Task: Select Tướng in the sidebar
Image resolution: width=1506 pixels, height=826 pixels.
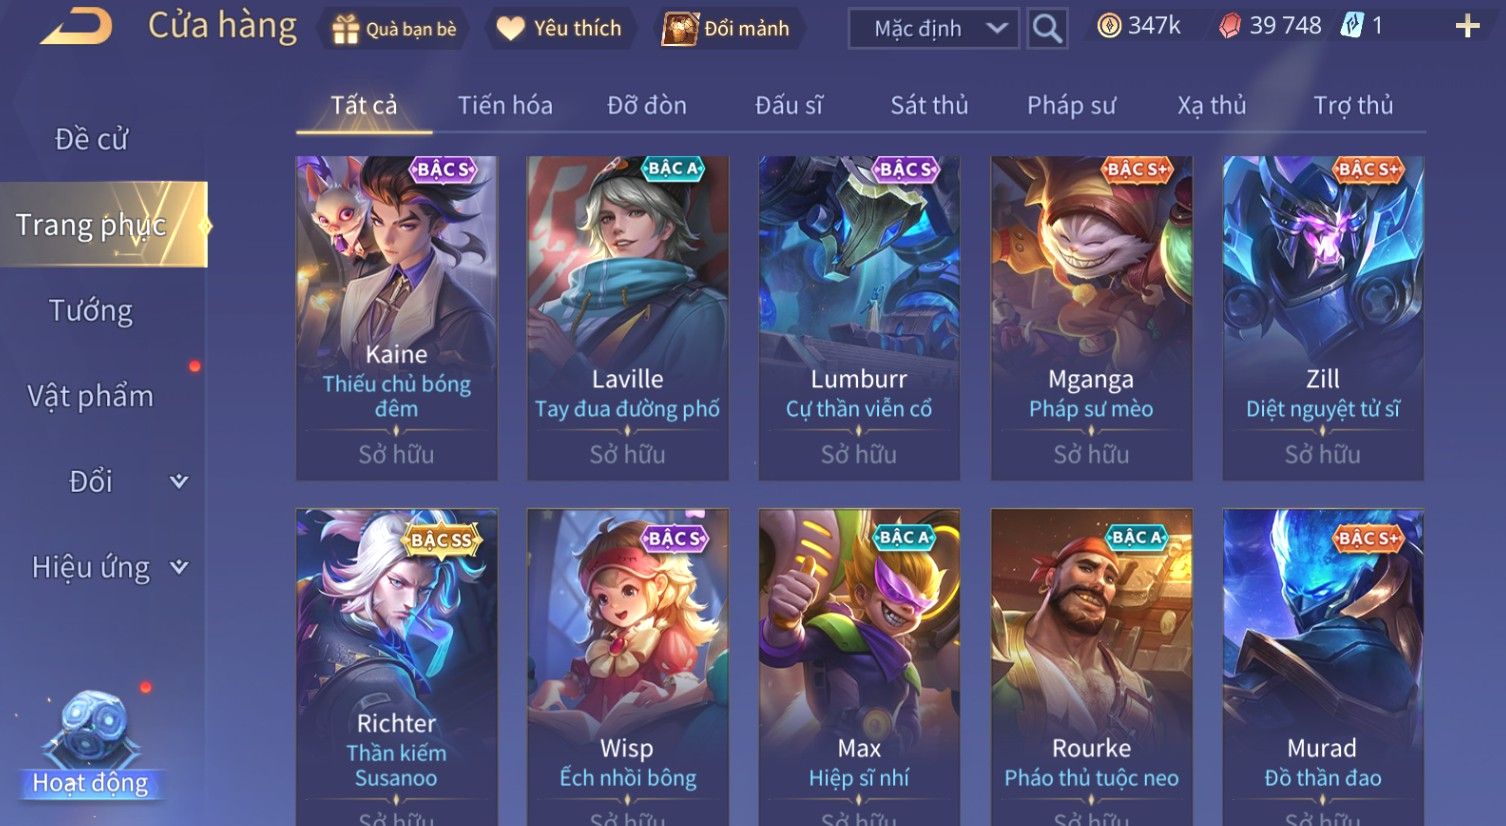Action: coord(91,311)
